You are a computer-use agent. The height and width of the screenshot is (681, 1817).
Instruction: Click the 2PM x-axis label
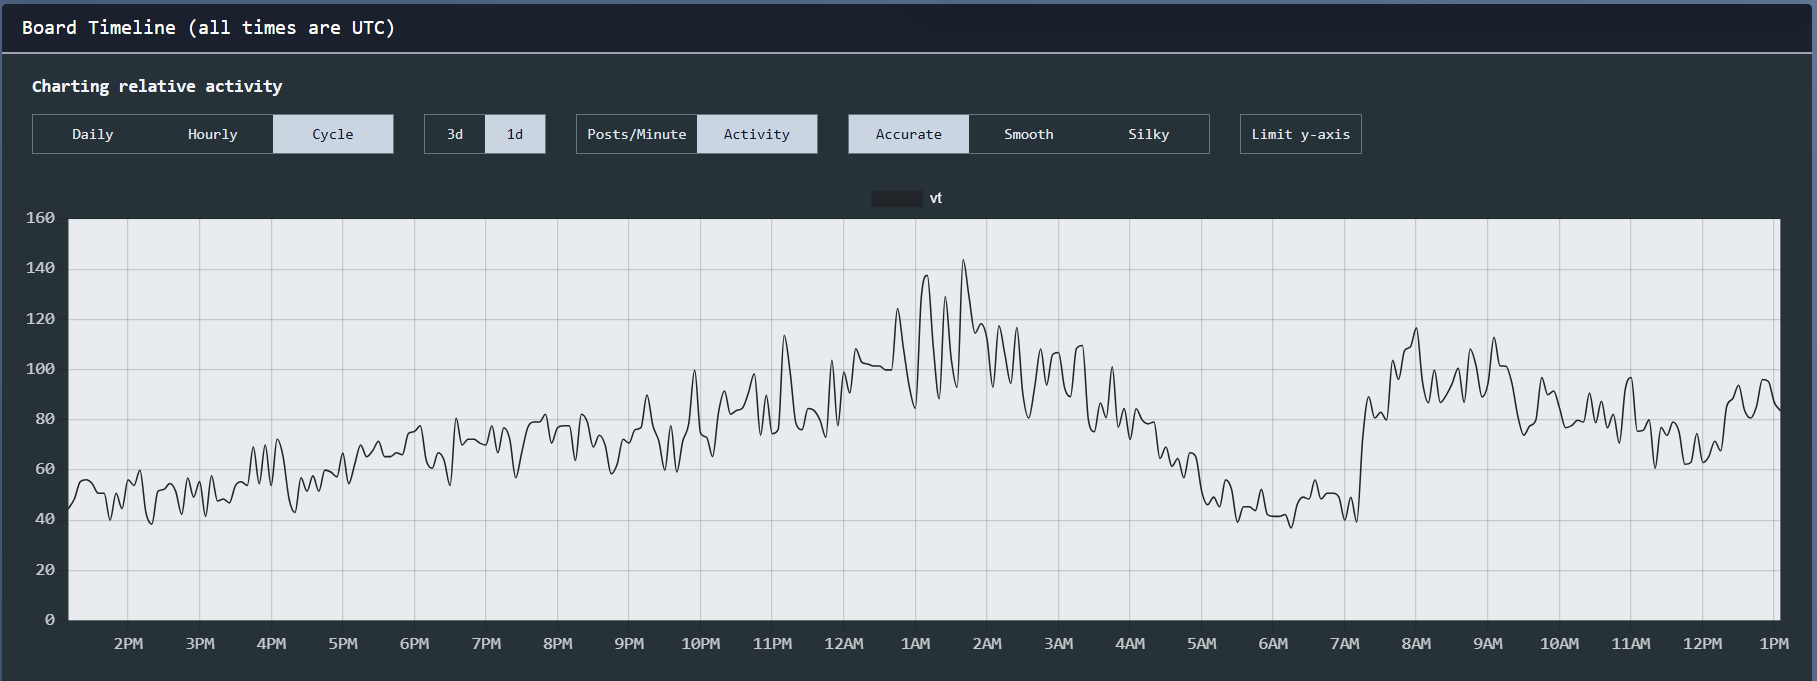pyautogui.click(x=128, y=644)
